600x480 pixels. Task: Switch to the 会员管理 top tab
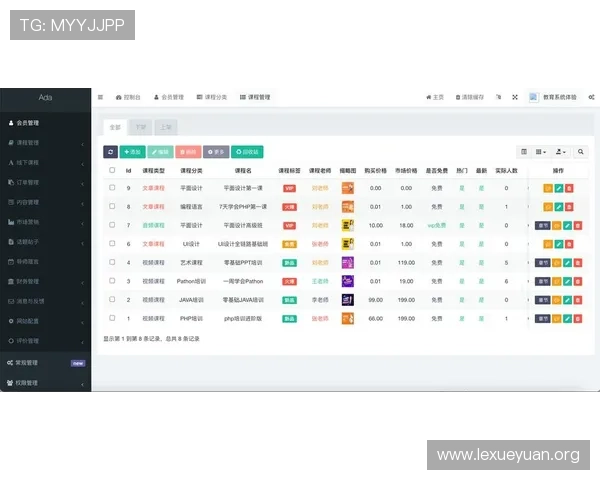tap(169, 97)
